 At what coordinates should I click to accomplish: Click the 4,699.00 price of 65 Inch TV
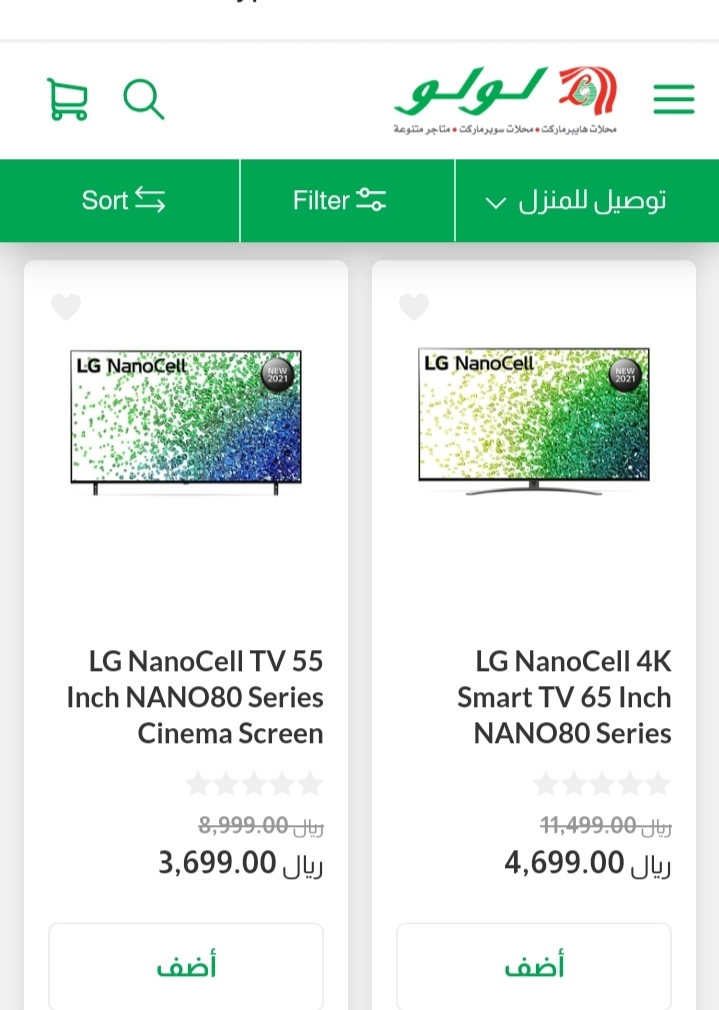click(x=587, y=862)
